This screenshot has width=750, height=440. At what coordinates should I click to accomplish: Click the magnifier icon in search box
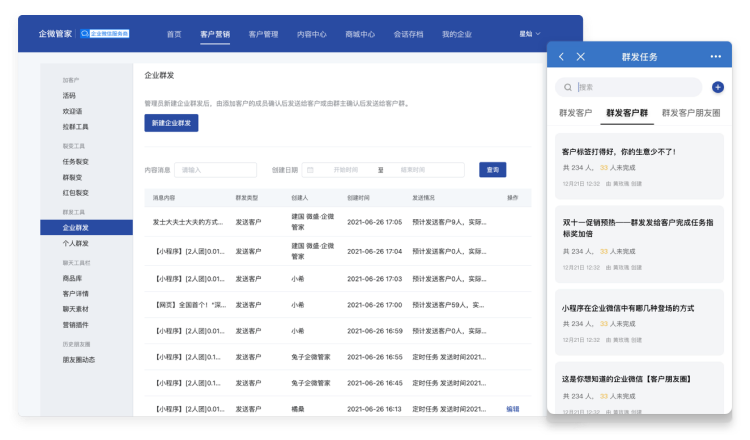coord(568,88)
